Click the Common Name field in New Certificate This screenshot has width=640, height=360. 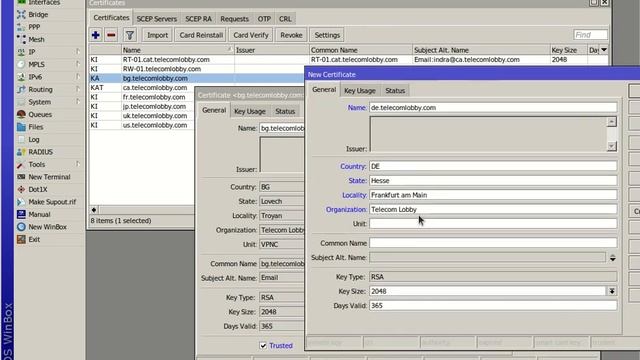(x=493, y=243)
